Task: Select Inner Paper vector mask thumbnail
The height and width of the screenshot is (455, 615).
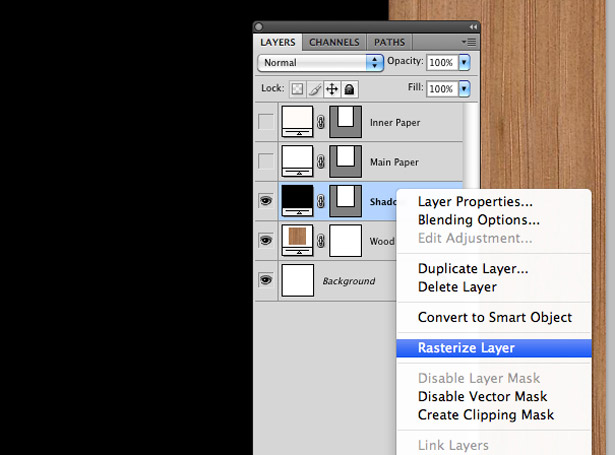Action: [345, 122]
